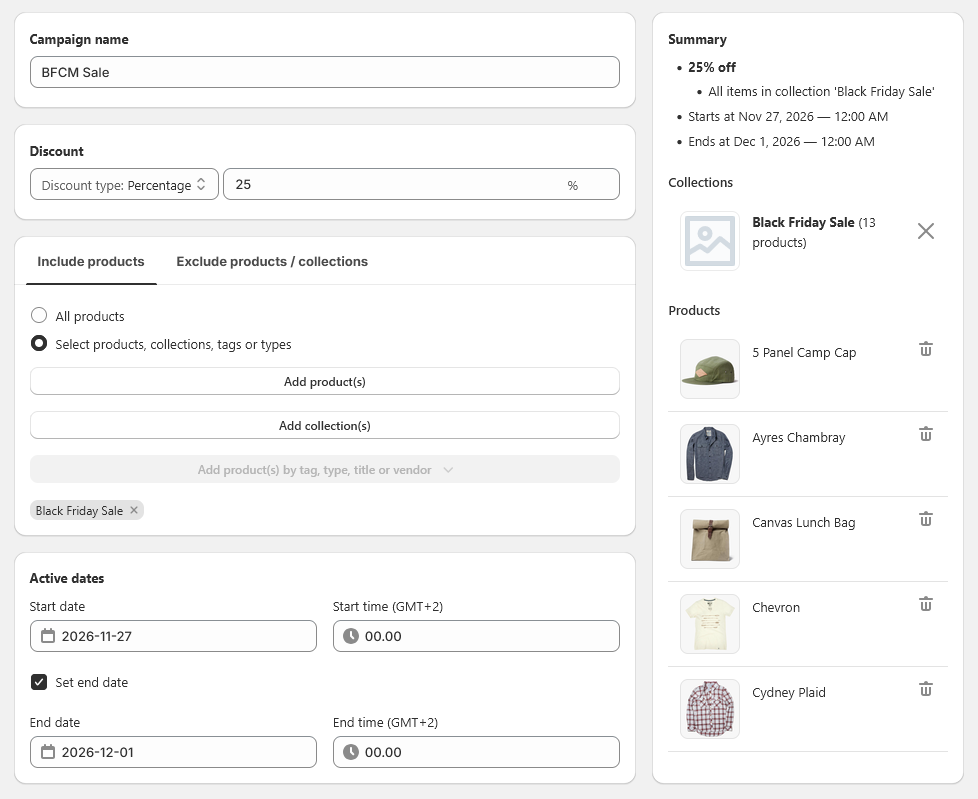Click the 'Cydney Plaid' product name
Image resolution: width=978 pixels, height=799 pixels.
pos(789,692)
